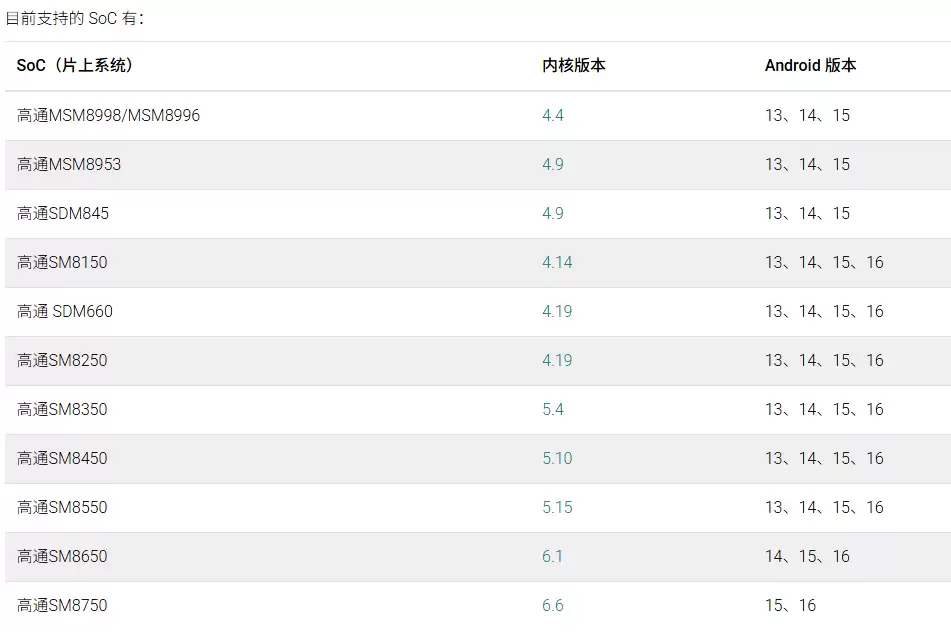951x632 pixels.
Task: Click the Android 版本 column header
Action: tap(810, 66)
